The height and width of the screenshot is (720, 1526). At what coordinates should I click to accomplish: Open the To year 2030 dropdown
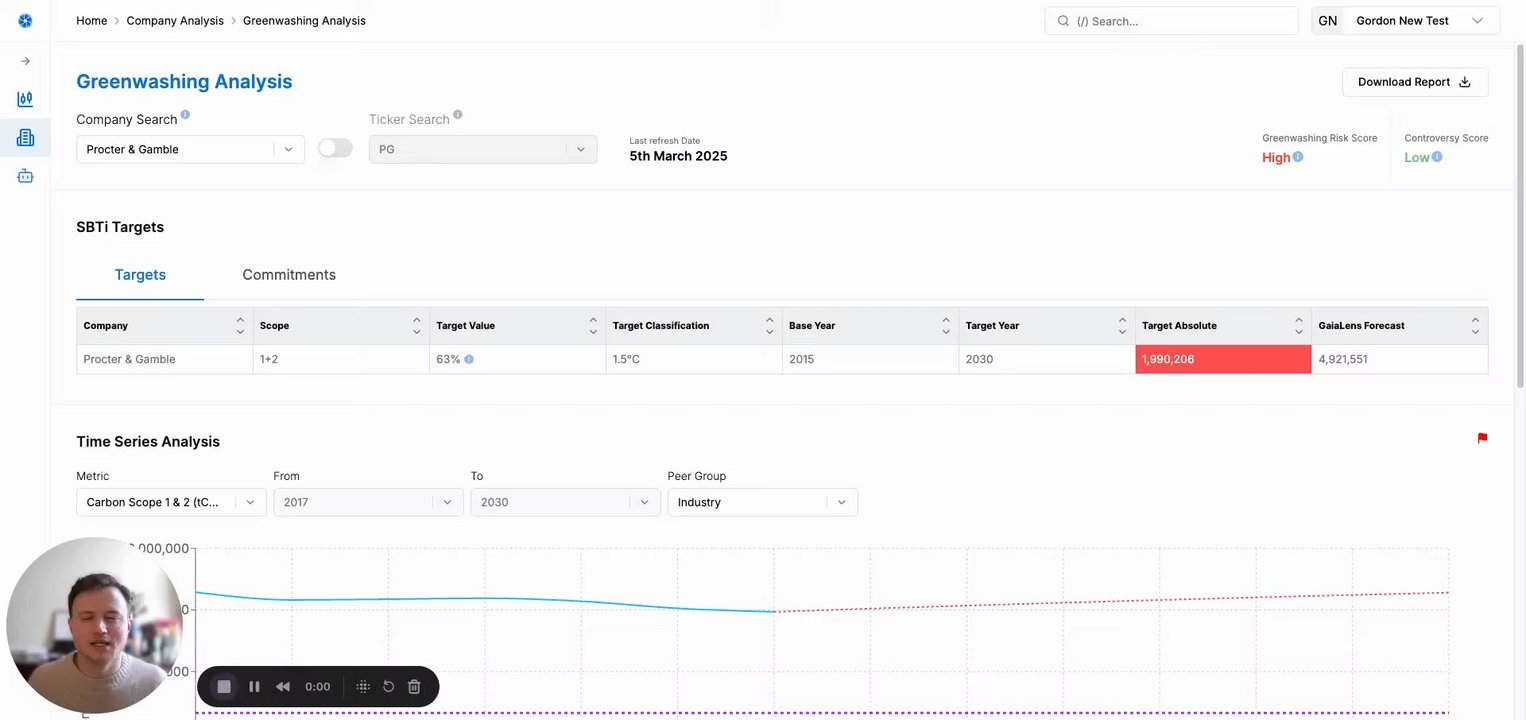[x=565, y=502]
